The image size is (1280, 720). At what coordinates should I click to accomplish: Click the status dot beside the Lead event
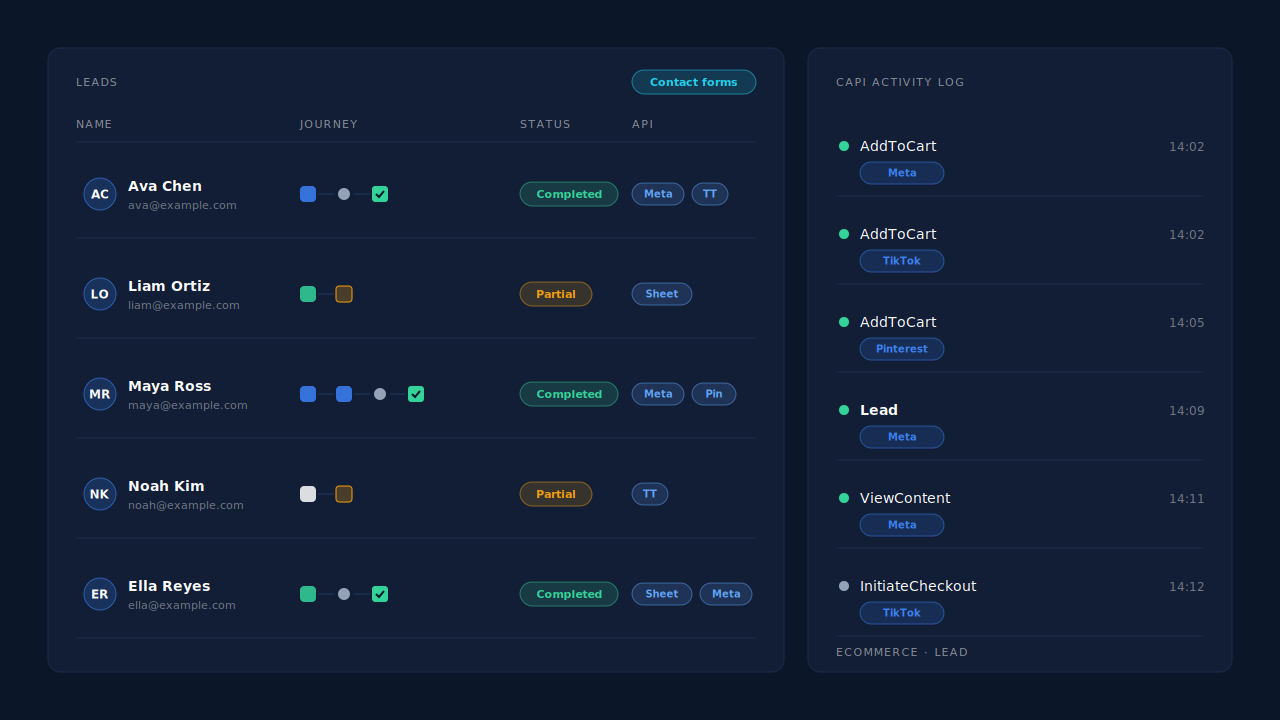[x=844, y=410]
